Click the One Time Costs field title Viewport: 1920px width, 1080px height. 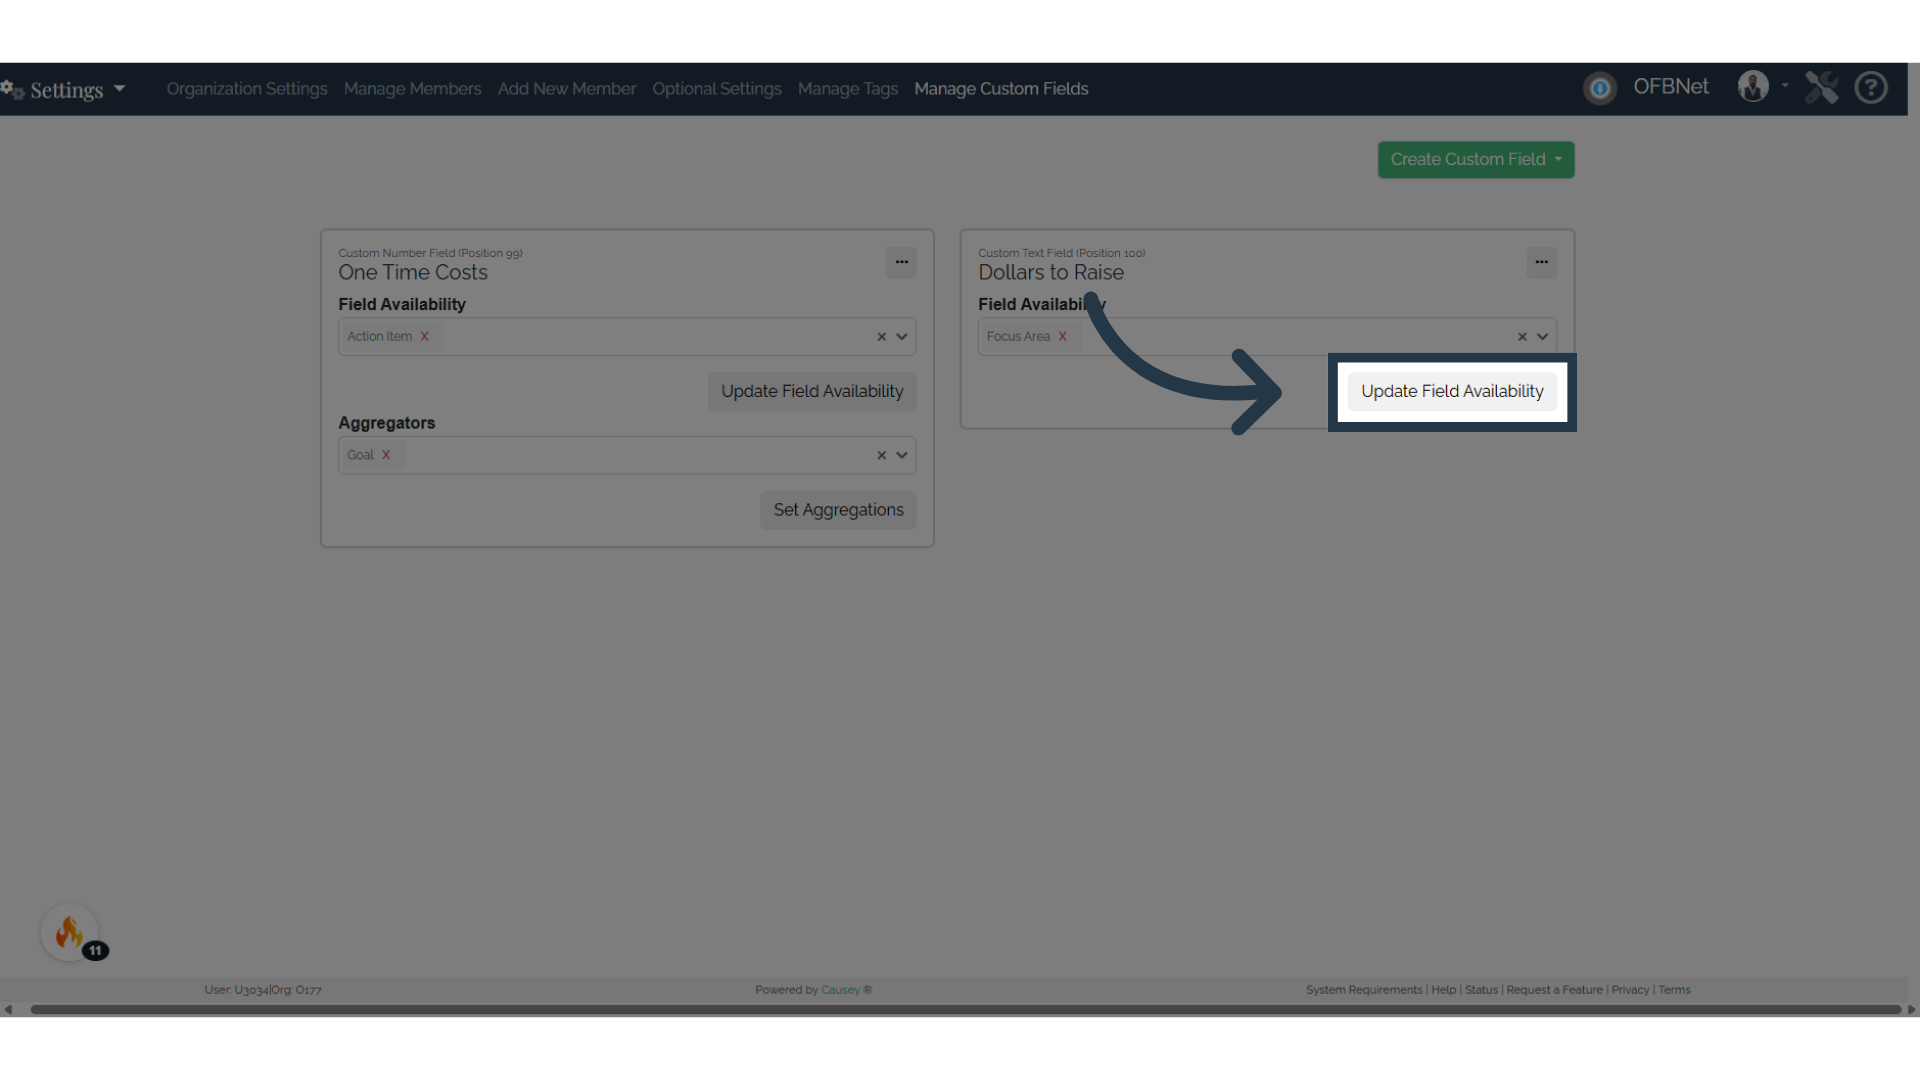point(413,273)
